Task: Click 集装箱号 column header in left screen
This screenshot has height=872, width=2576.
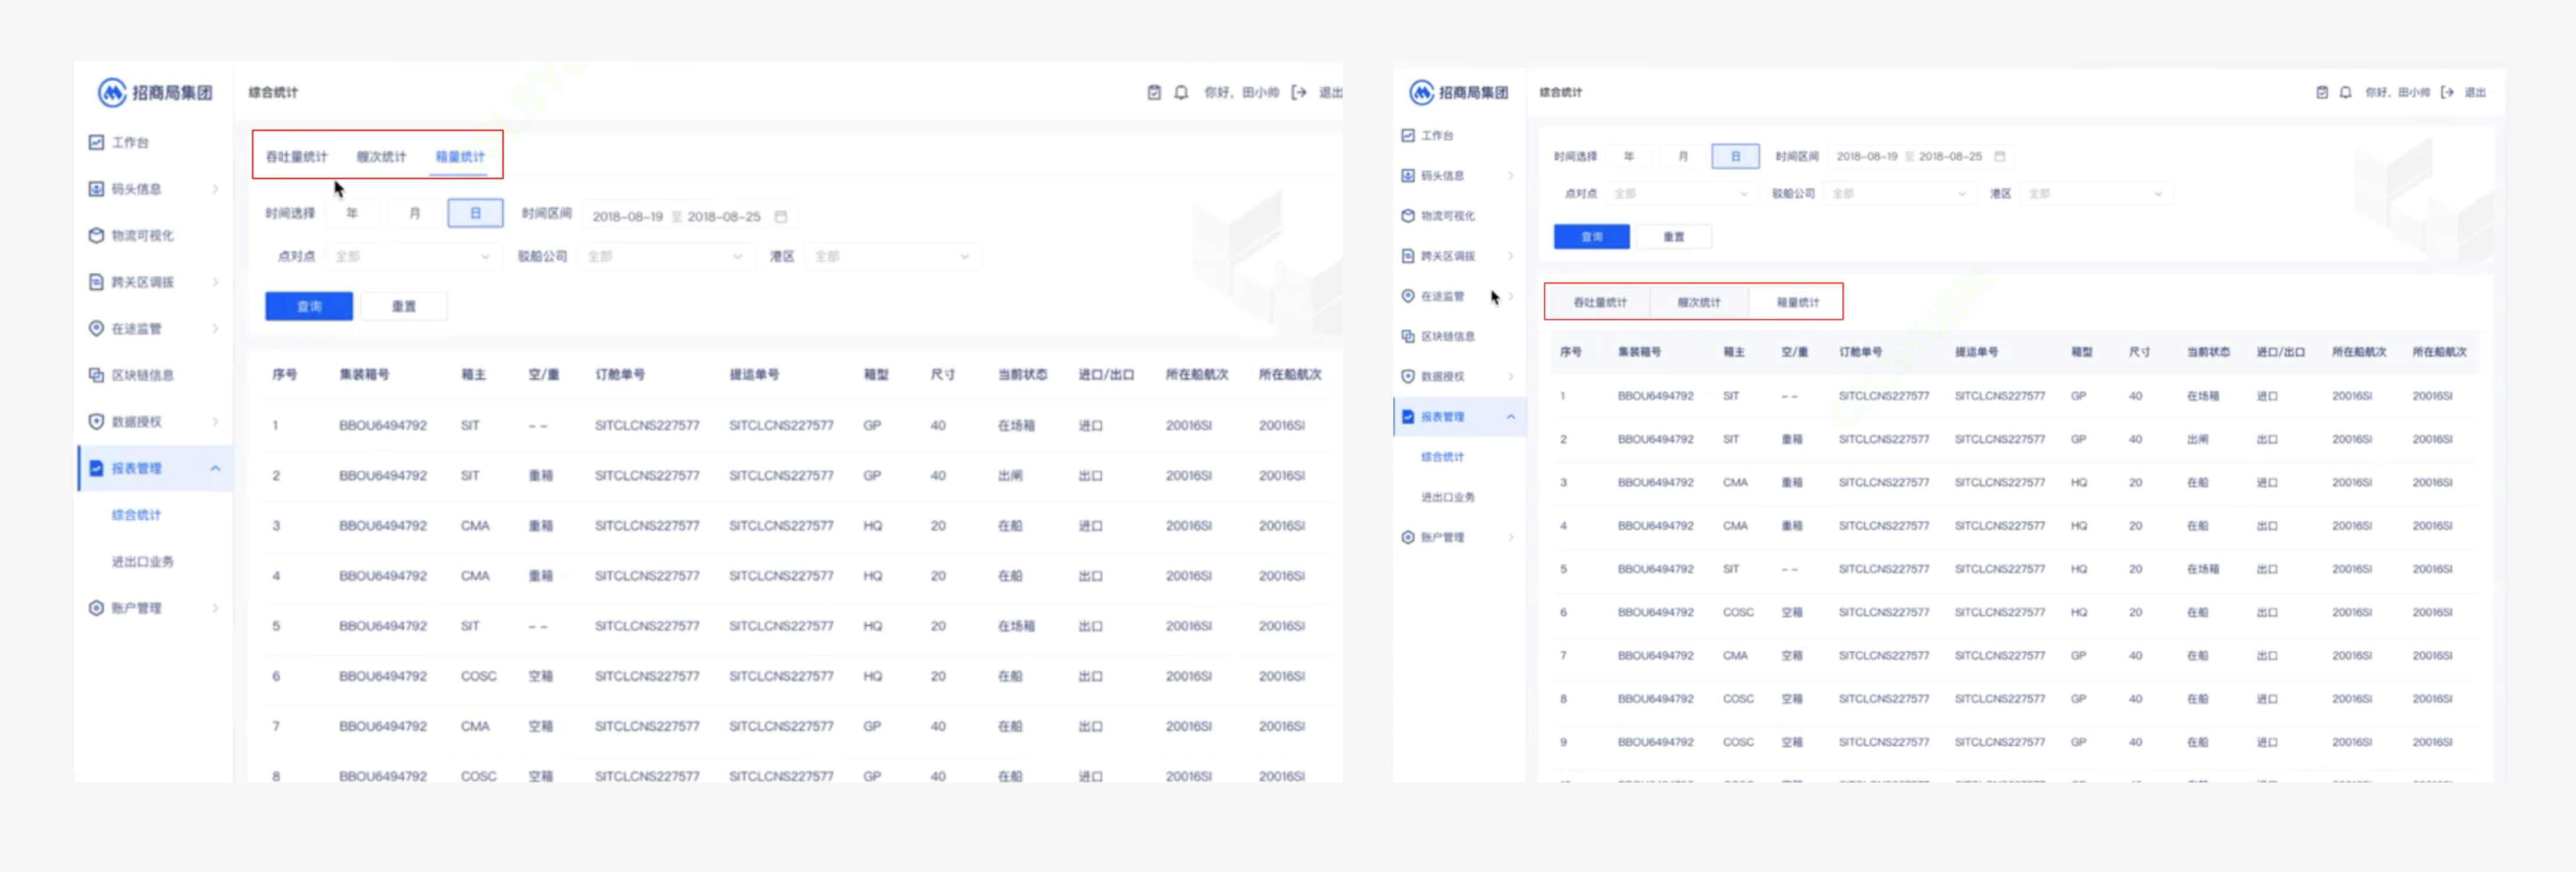Action: 364,374
